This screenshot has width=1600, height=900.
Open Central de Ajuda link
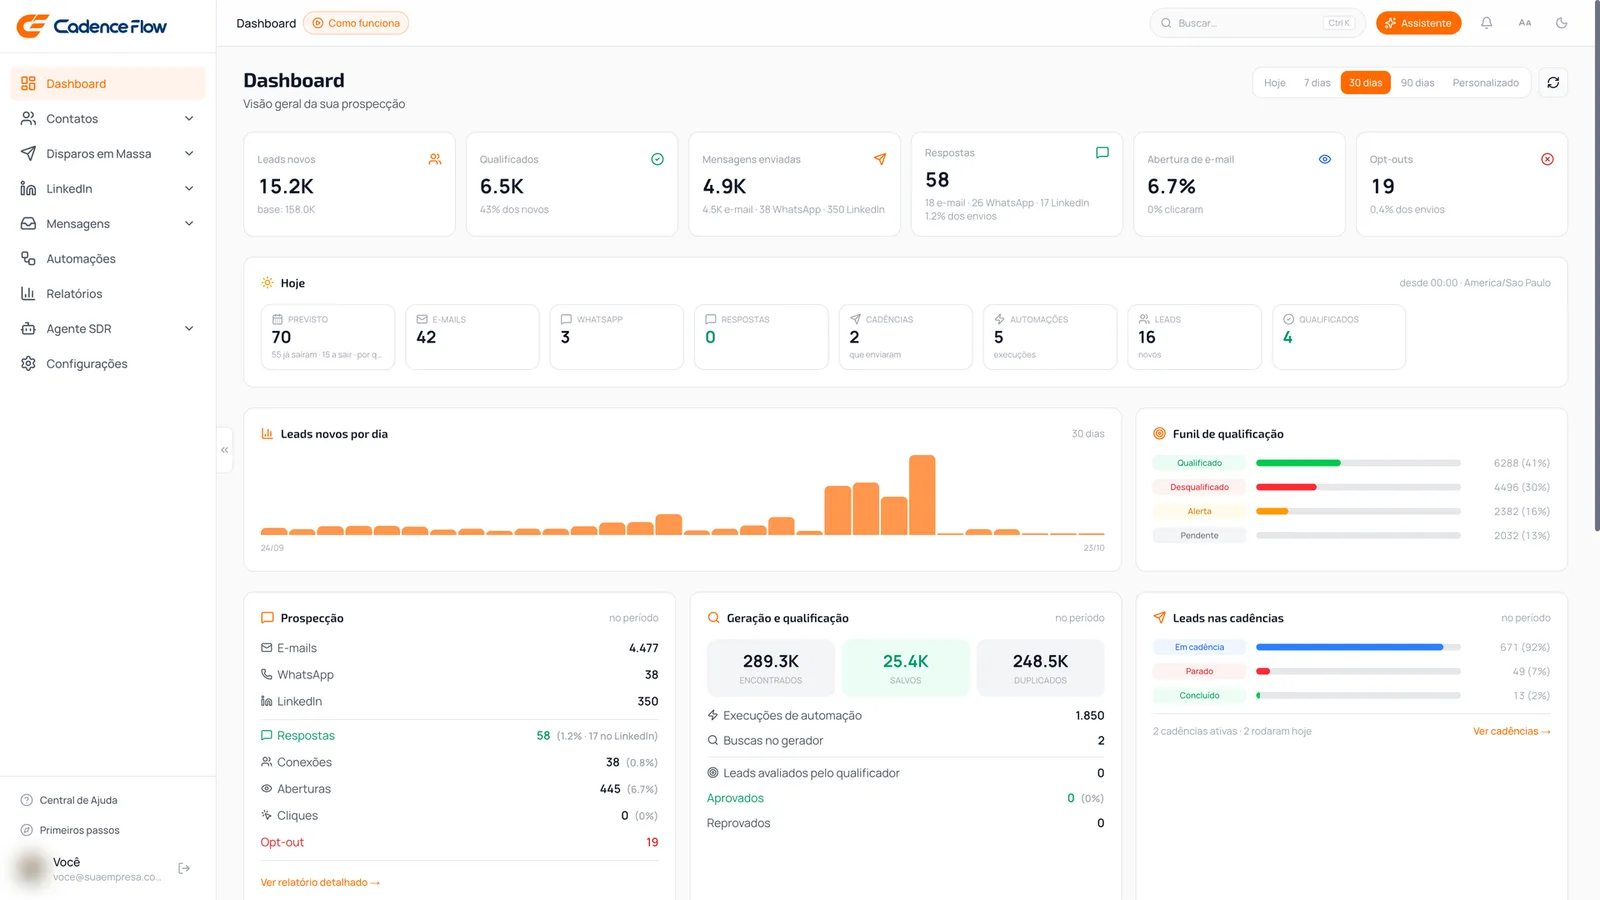tap(69, 800)
